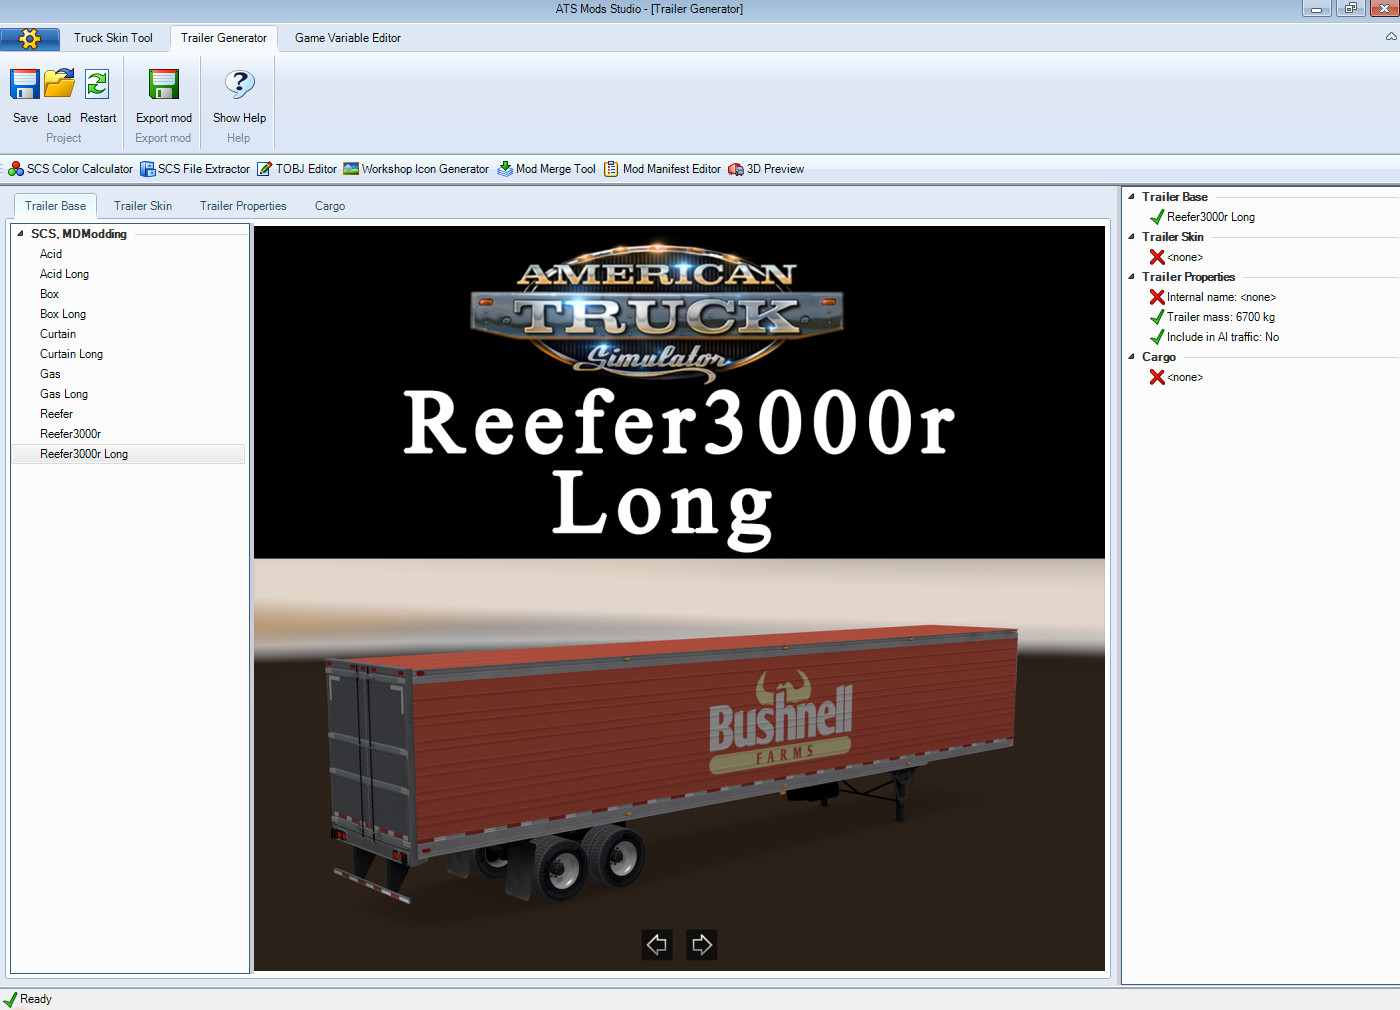Click the red X next to Trailer Skin none

click(x=1157, y=257)
